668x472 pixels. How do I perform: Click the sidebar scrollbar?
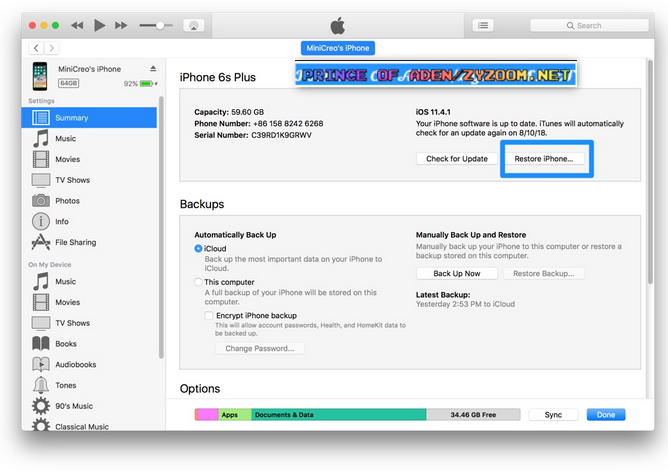point(161,227)
